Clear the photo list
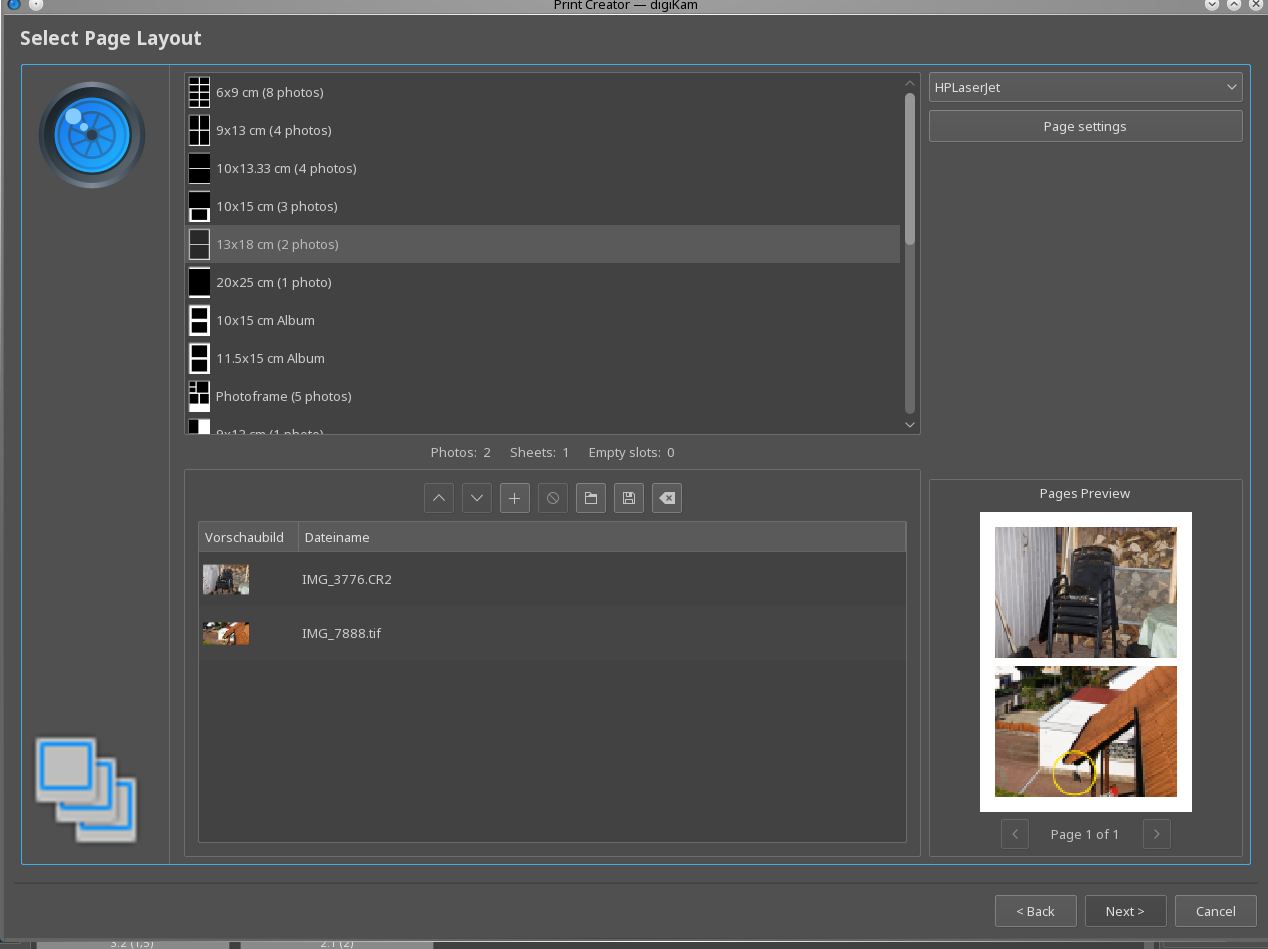Screen dimensions: 1268x949 (667, 498)
